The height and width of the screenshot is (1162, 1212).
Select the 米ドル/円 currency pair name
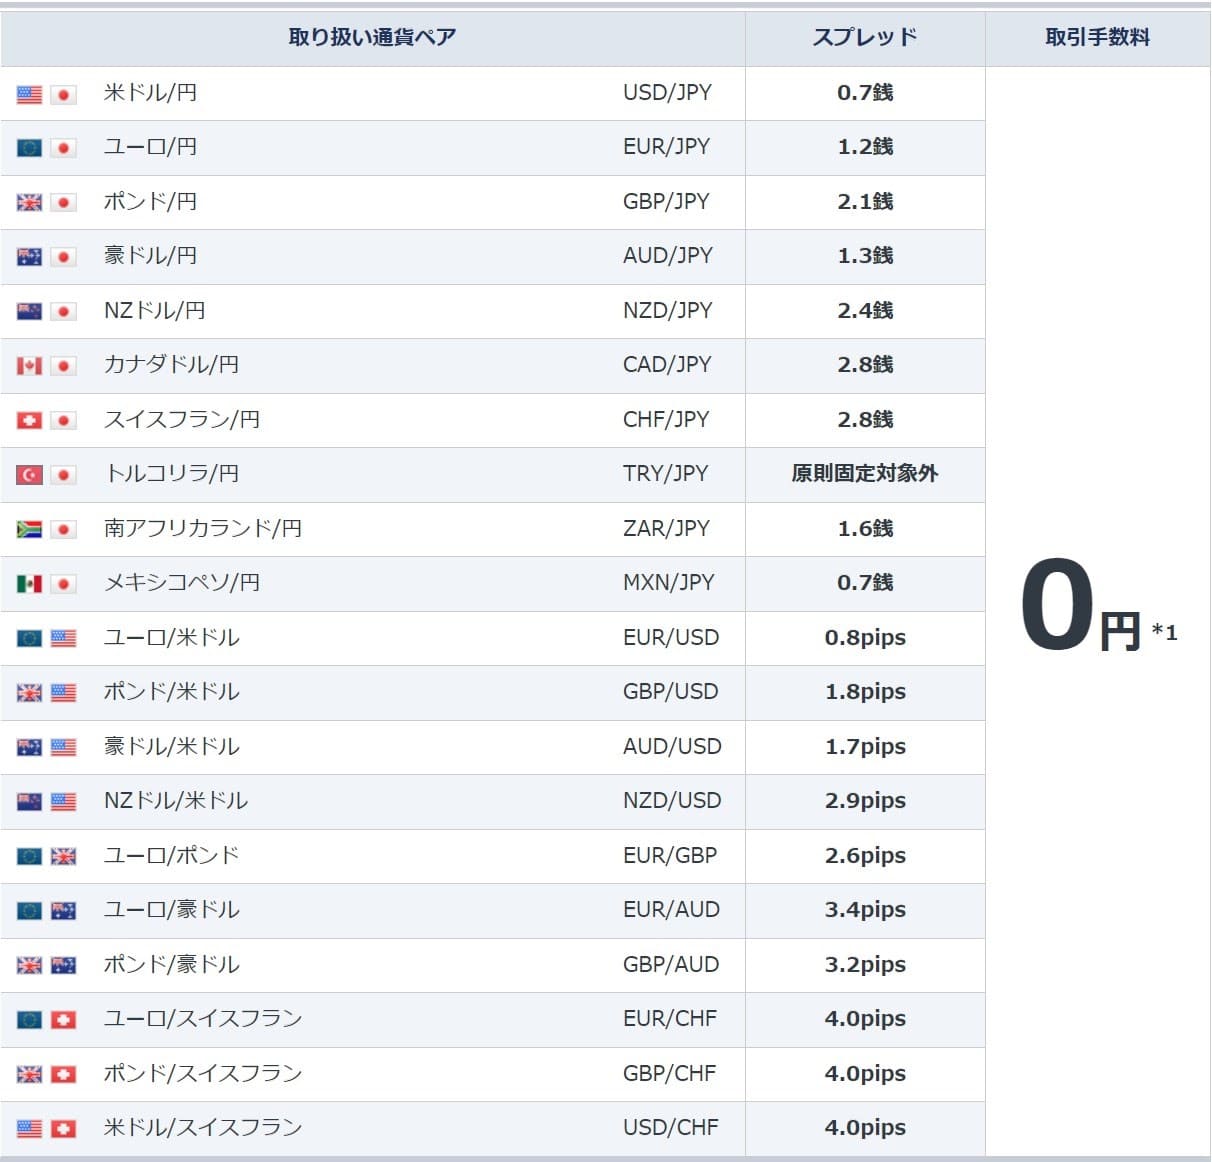tap(150, 93)
